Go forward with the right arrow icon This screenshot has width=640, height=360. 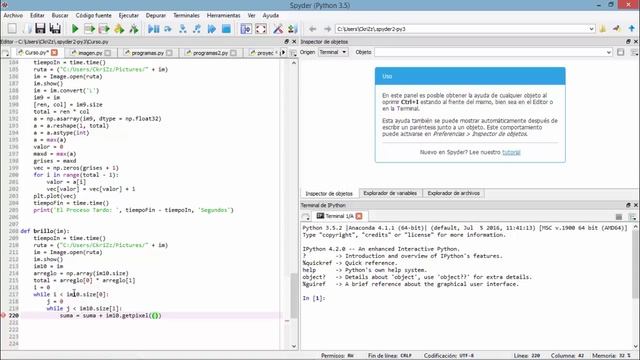[x=327, y=29]
